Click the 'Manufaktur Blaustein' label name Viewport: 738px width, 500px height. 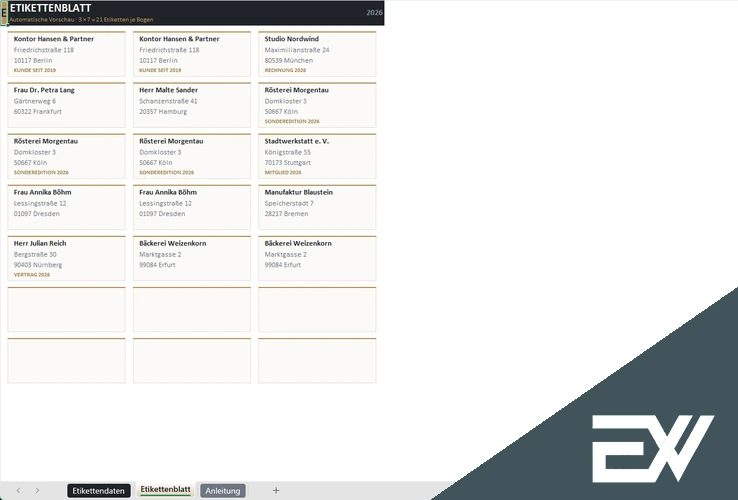(x=298, y=192)
